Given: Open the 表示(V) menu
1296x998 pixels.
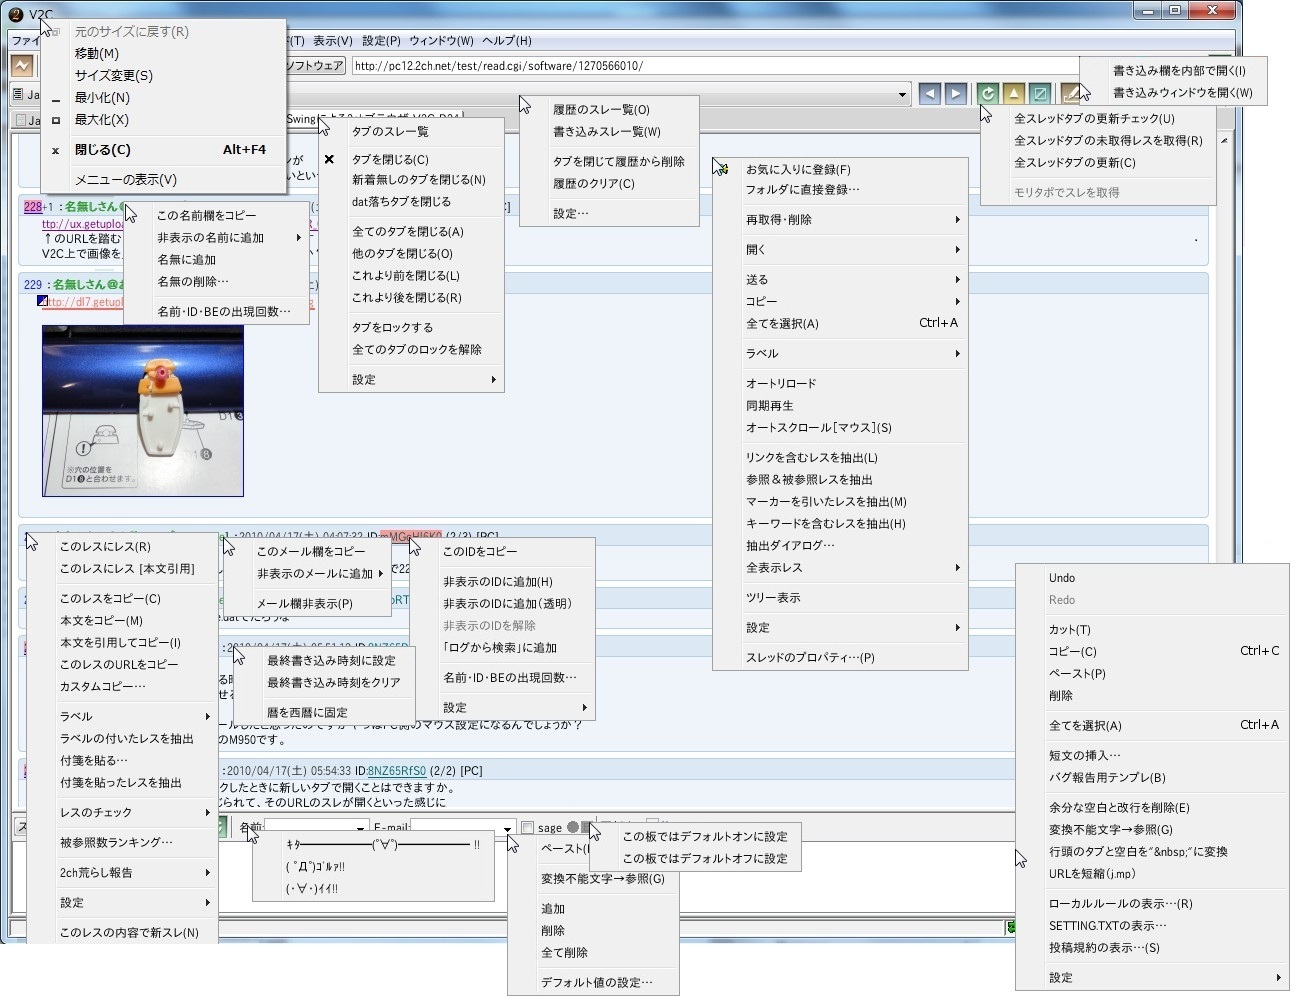Looking at the screenshot, I should (x=332, y=41).
